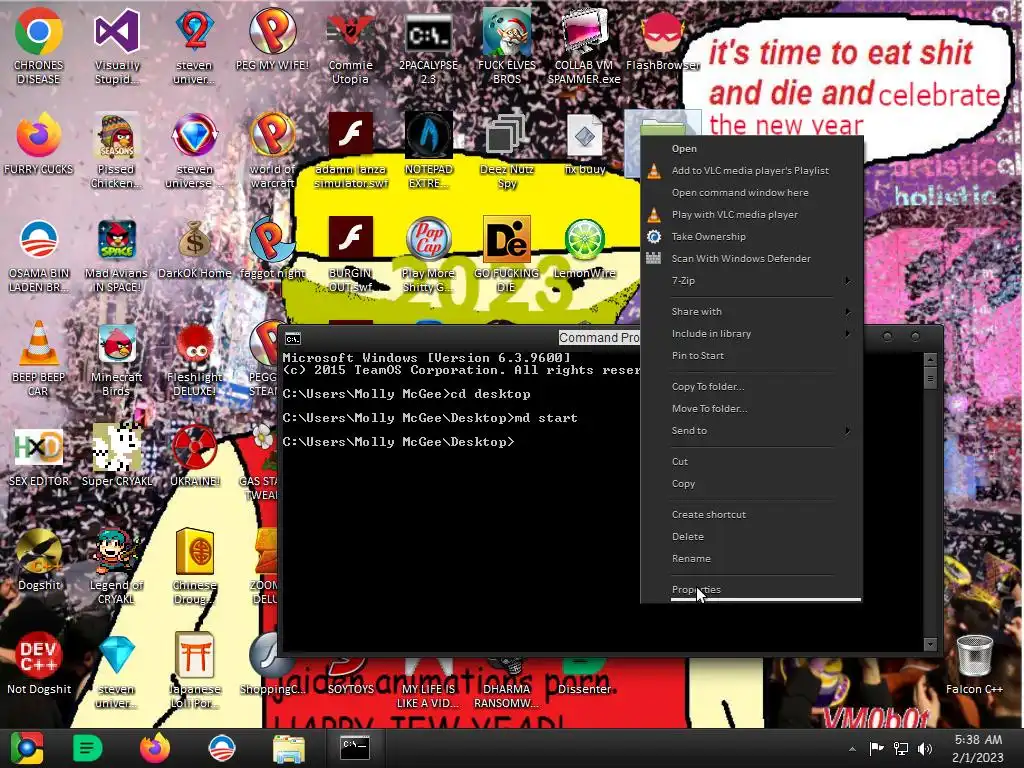Choose Take Ownership in context menu
This screenshot has height=768, width=1024.
point(751,237)
